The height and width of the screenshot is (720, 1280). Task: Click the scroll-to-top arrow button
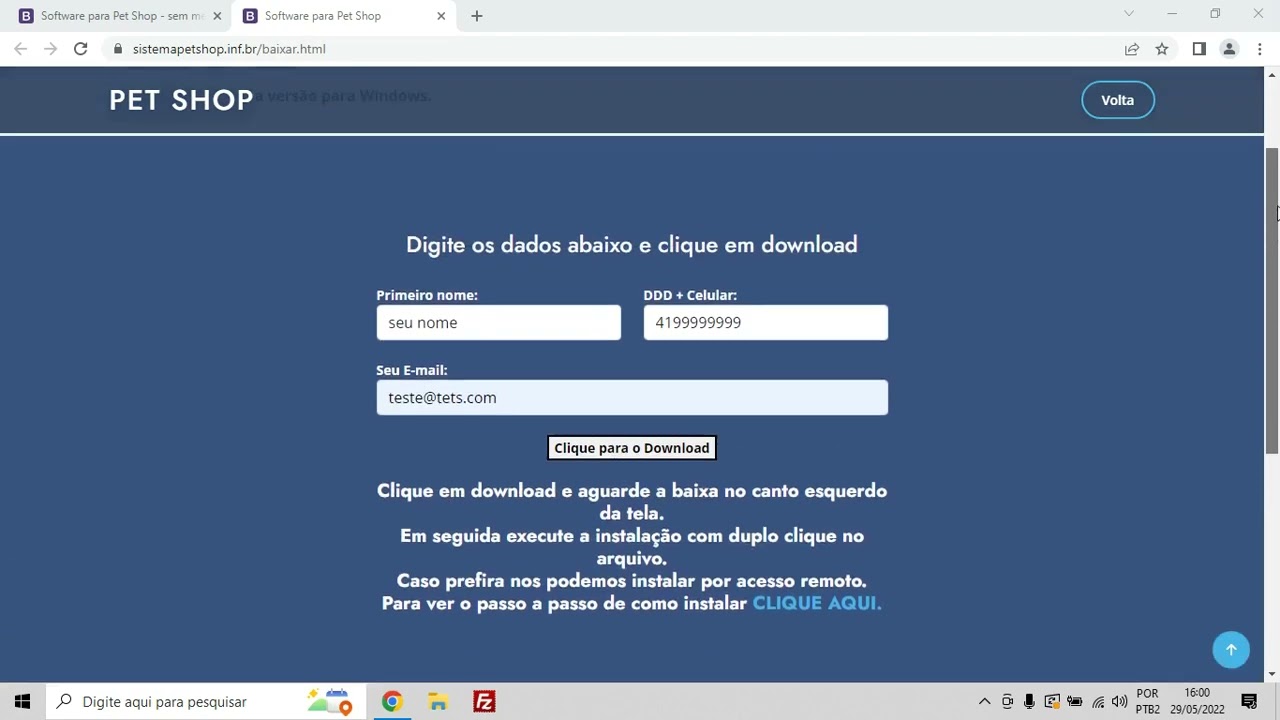pyautogui.click(x=1231, y=650)
